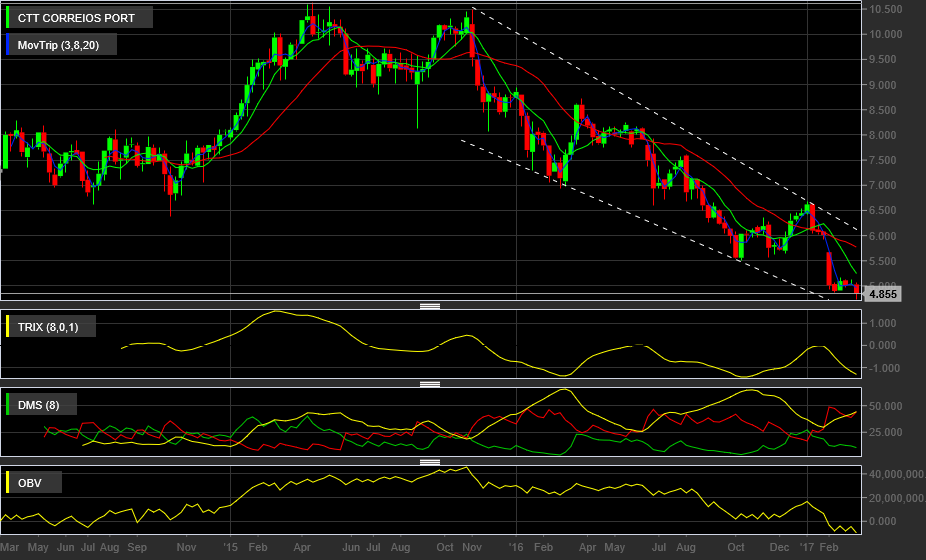This screenshot has height=560, width=926.
Task: Select the '16 year marker on time axis
Action: tap(516, 547)
